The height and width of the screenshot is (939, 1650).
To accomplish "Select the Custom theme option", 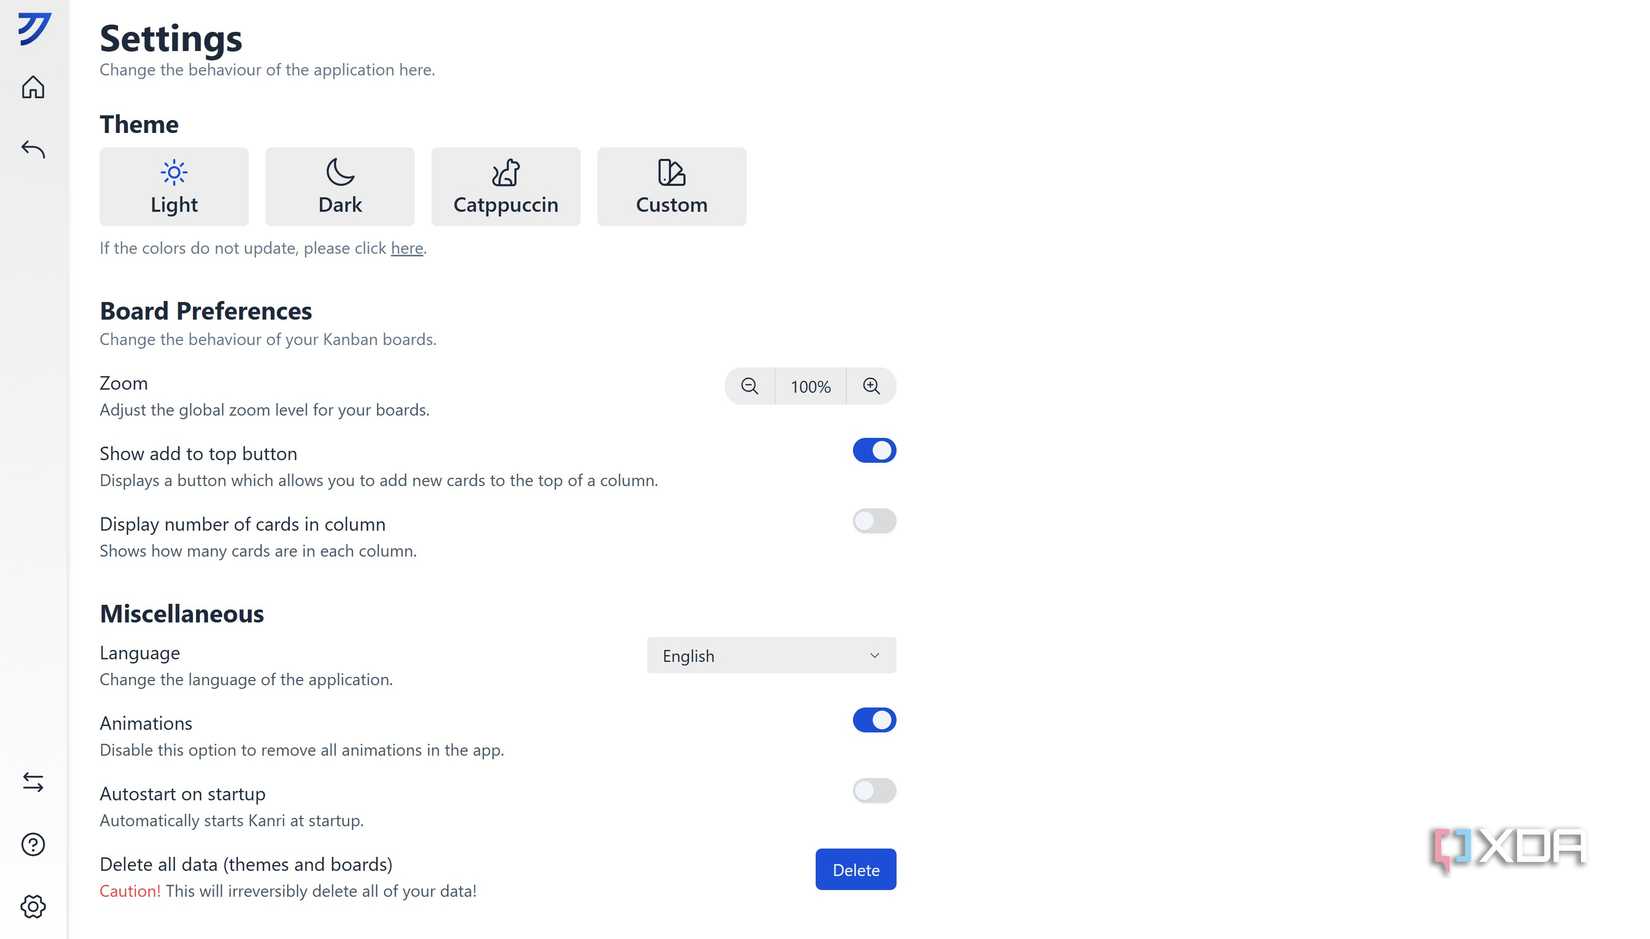I will tap(671, 186).
